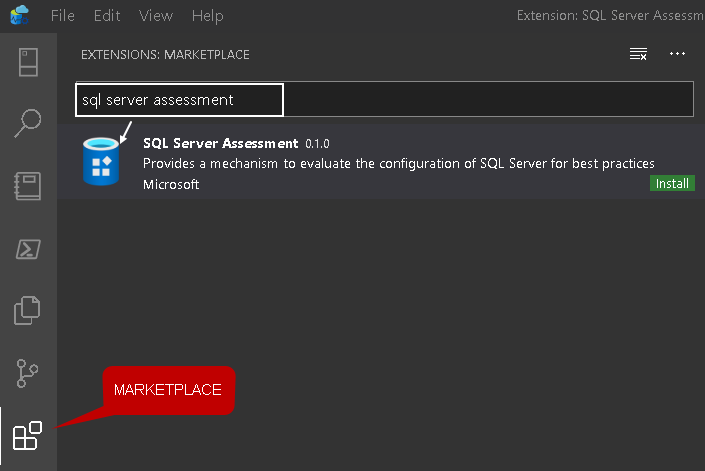Open the Search magnifier view
Screen dimensions: 705x471
(28, 123)
